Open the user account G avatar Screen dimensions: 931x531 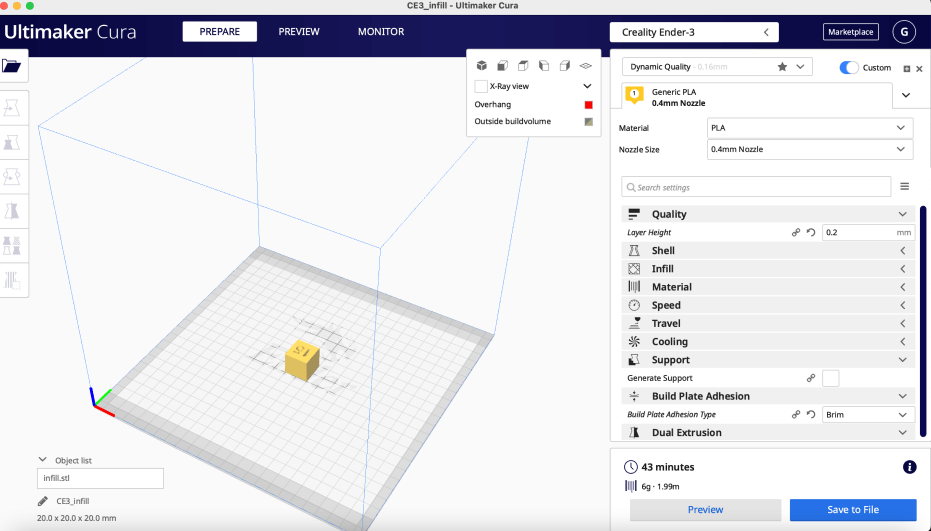[904, 32]
